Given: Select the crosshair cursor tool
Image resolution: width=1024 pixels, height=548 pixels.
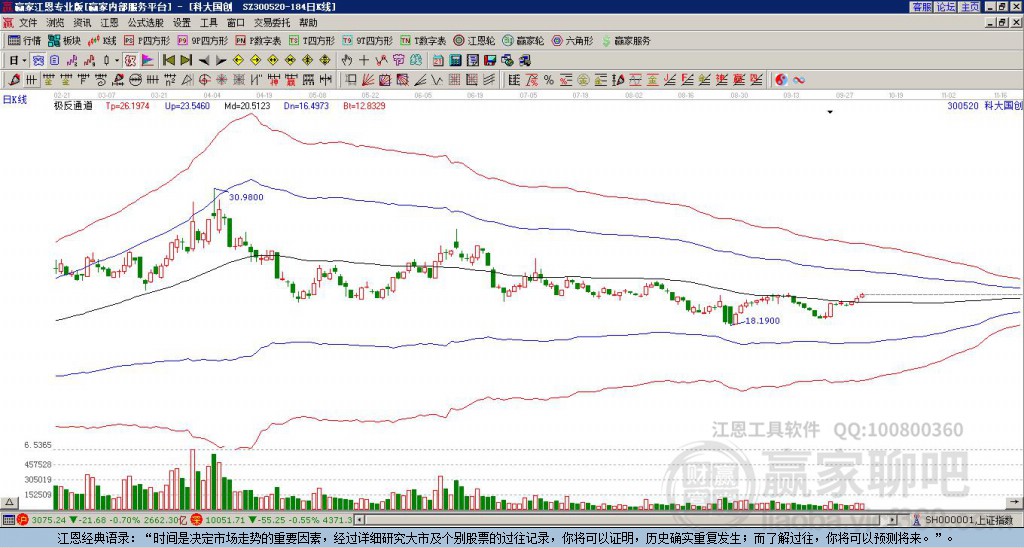Looking at the screenshot, I should tap(364, 61).
